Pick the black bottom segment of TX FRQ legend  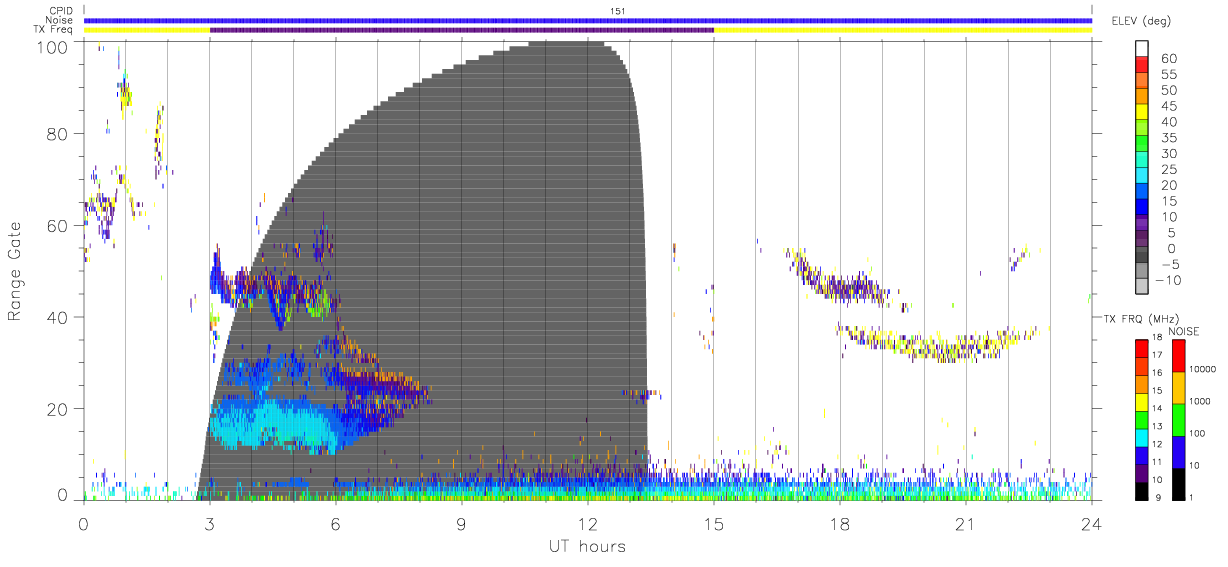coord(1141,489)
